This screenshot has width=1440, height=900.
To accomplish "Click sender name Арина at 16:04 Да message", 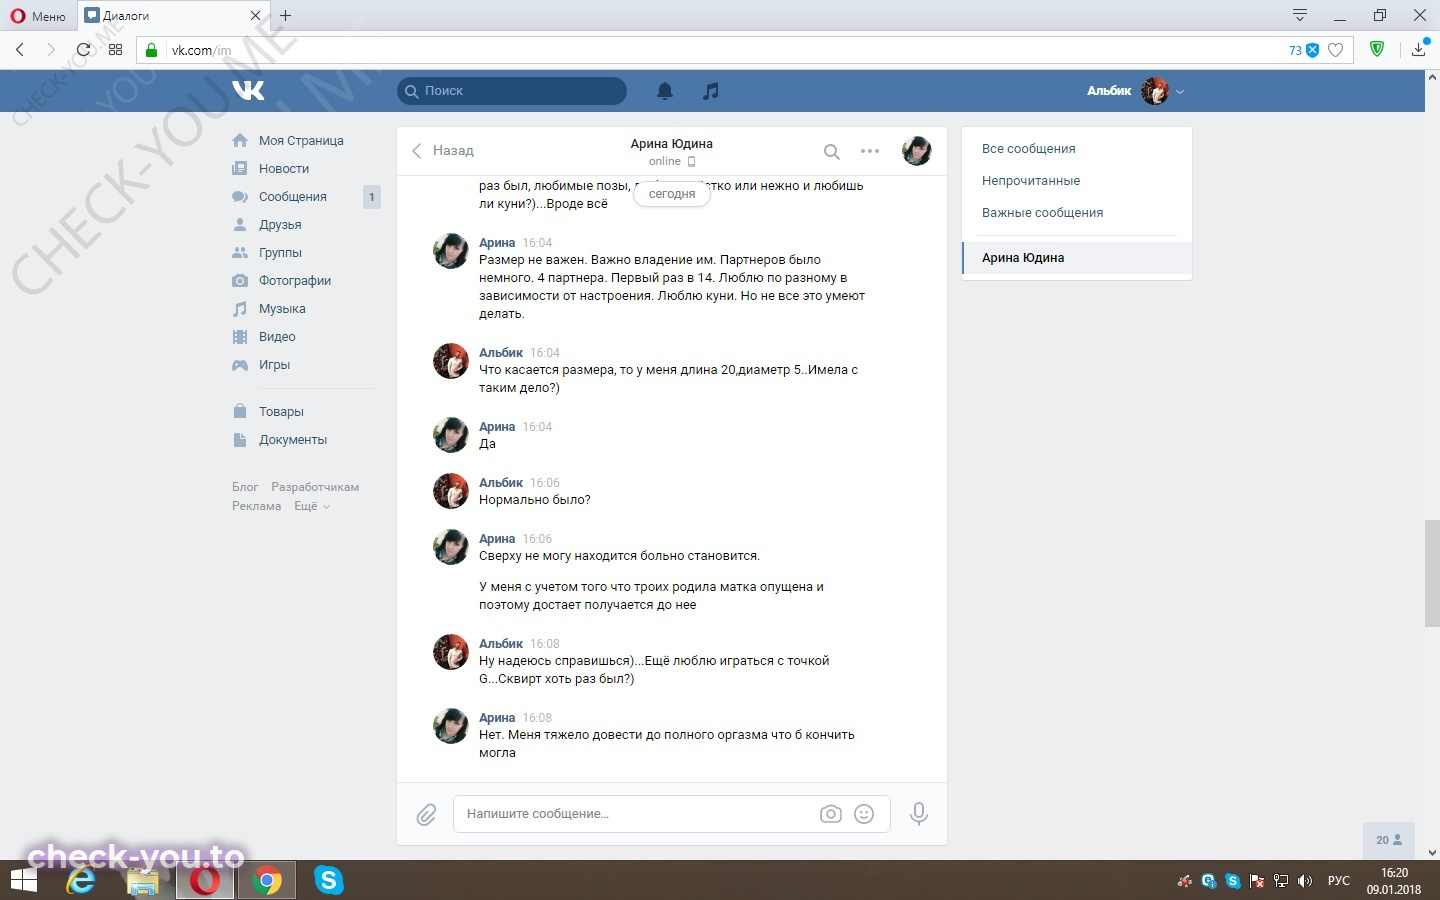I will coord(497,427).
